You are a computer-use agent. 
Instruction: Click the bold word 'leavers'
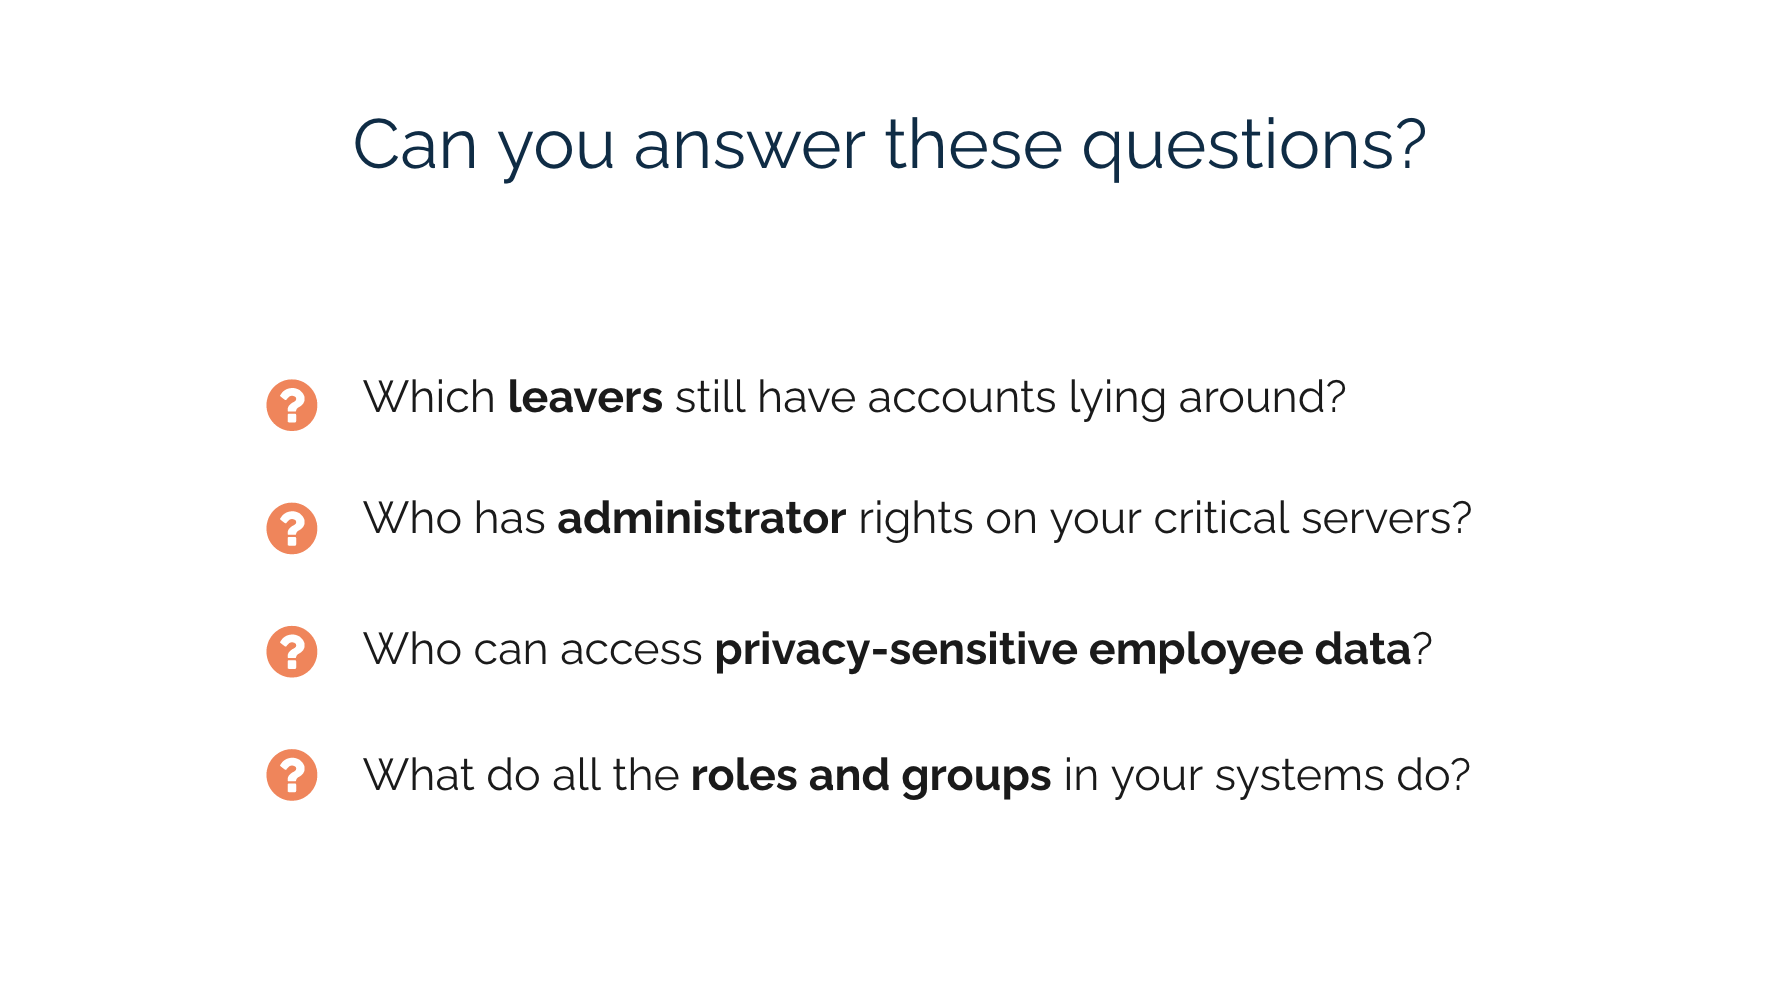585,397
